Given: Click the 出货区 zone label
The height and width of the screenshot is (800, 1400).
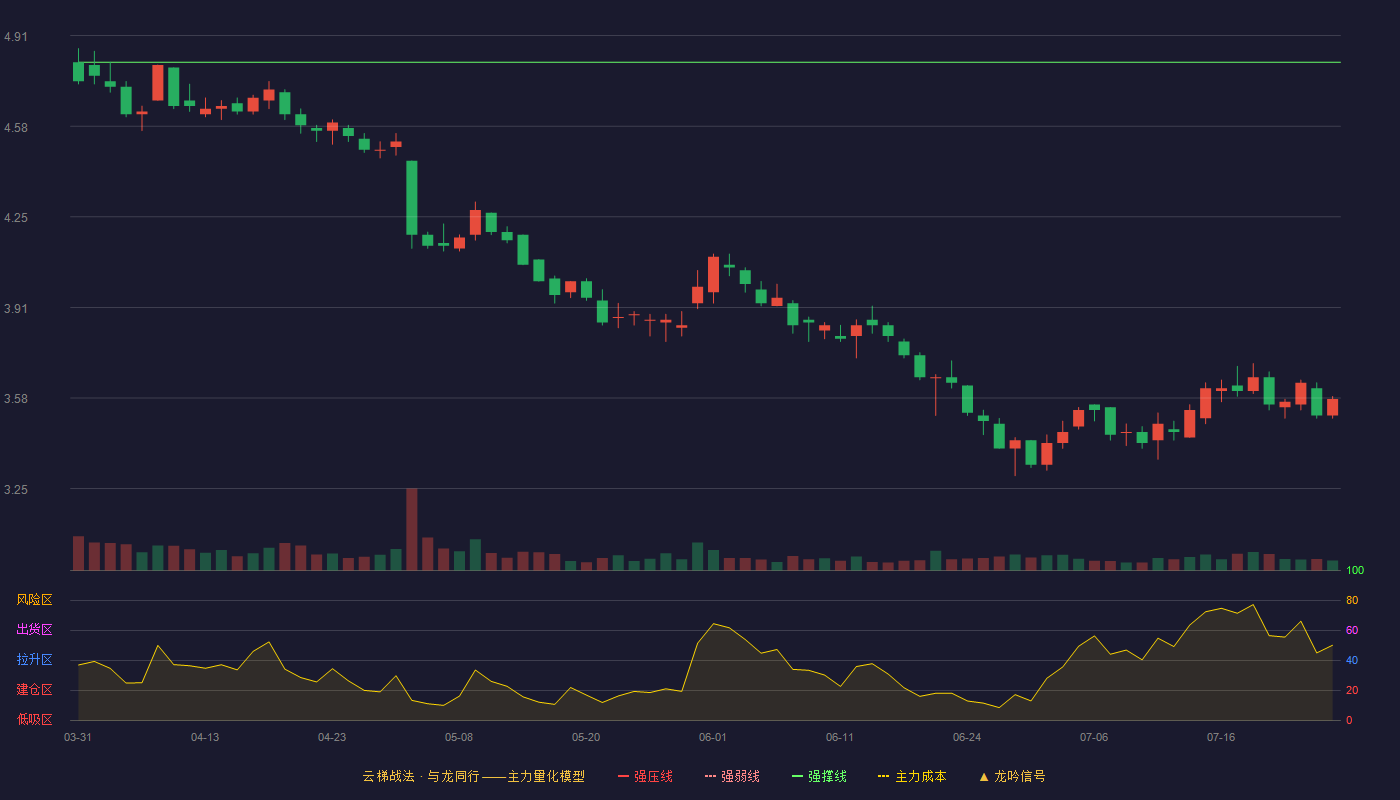Looking at the screenshot, I should [34, 630].
